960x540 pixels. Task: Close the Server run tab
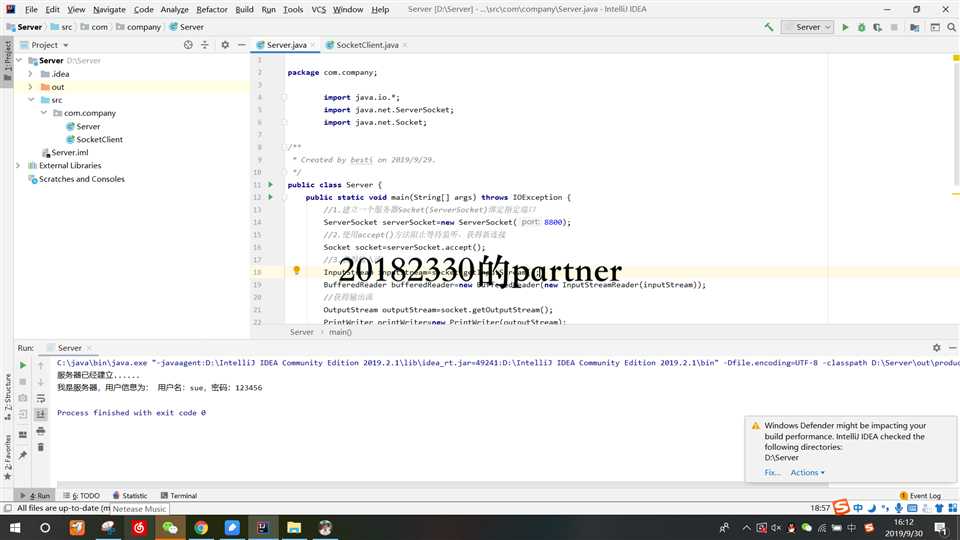click(x=89, y=348)
